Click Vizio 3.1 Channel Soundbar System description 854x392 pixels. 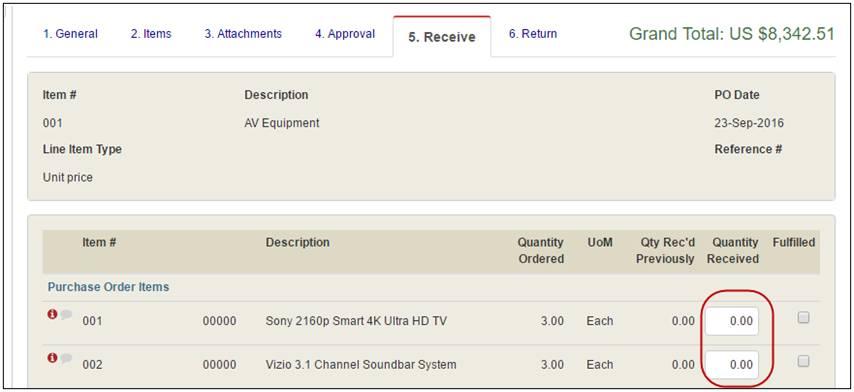pyautogui.click(x=361, y=364)
